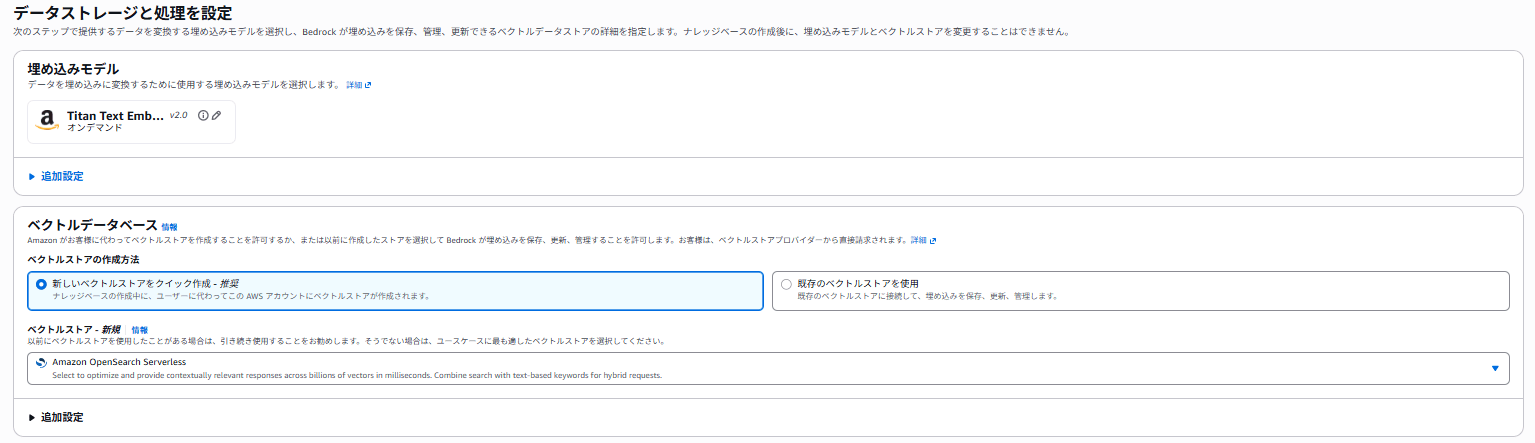The height and width of the screenshot is (443, 1535).
Task: Click the pencil edit icon beside Titan Text Embeddings
Action: (216, 116)
